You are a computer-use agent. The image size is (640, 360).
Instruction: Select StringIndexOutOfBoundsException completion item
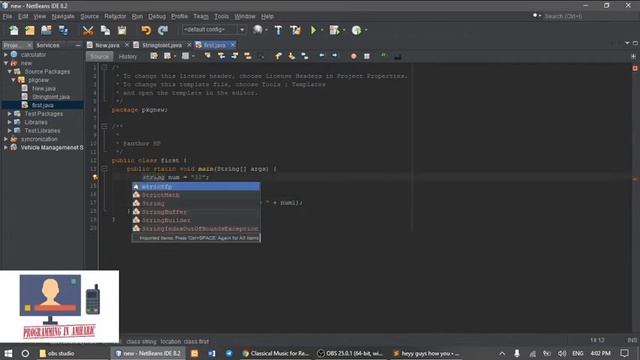(196, 229)
